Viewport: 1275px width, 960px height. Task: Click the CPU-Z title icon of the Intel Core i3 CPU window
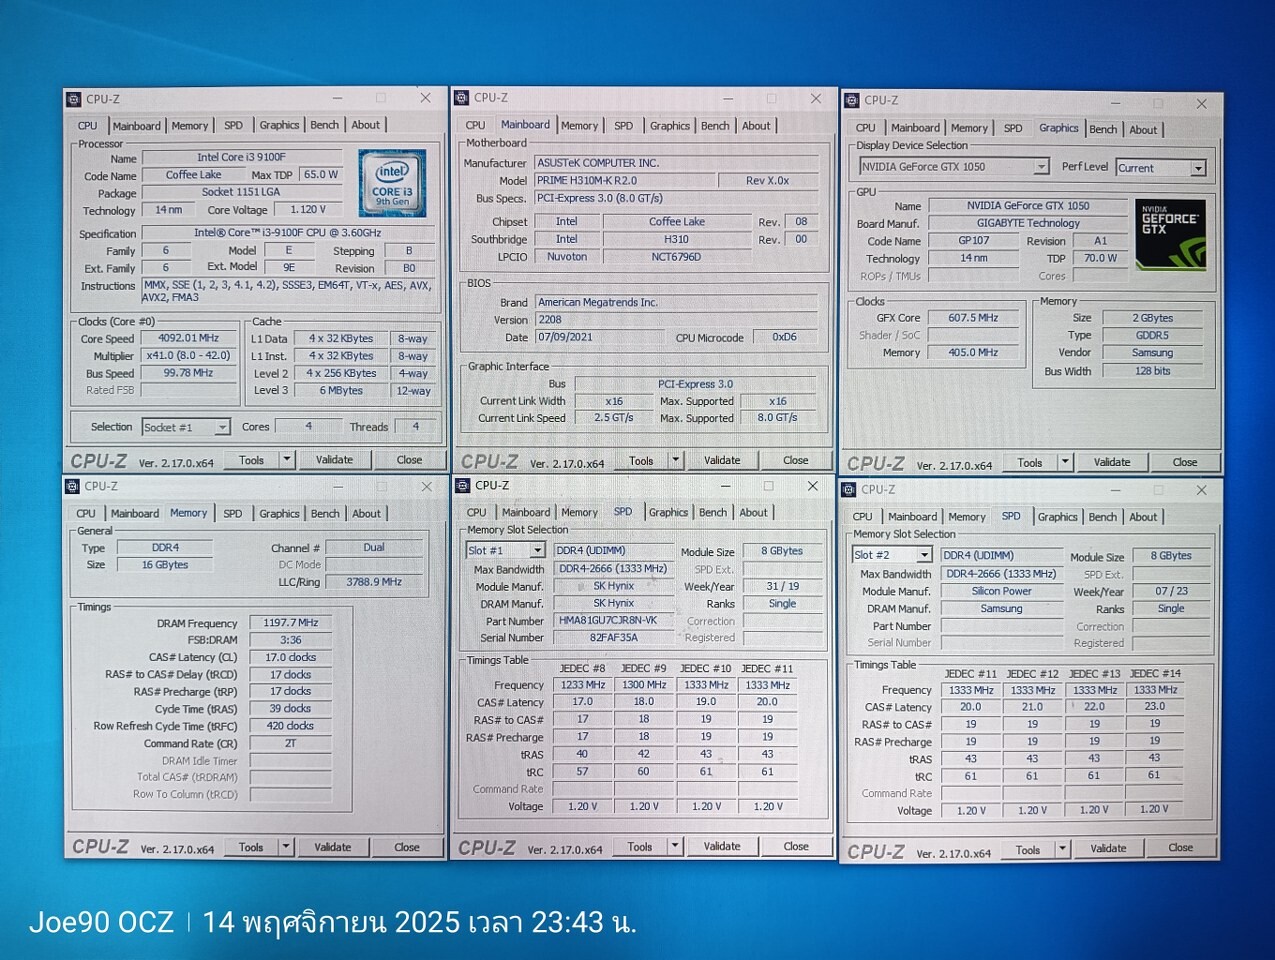pyautogui.click(x=73, y=99)
